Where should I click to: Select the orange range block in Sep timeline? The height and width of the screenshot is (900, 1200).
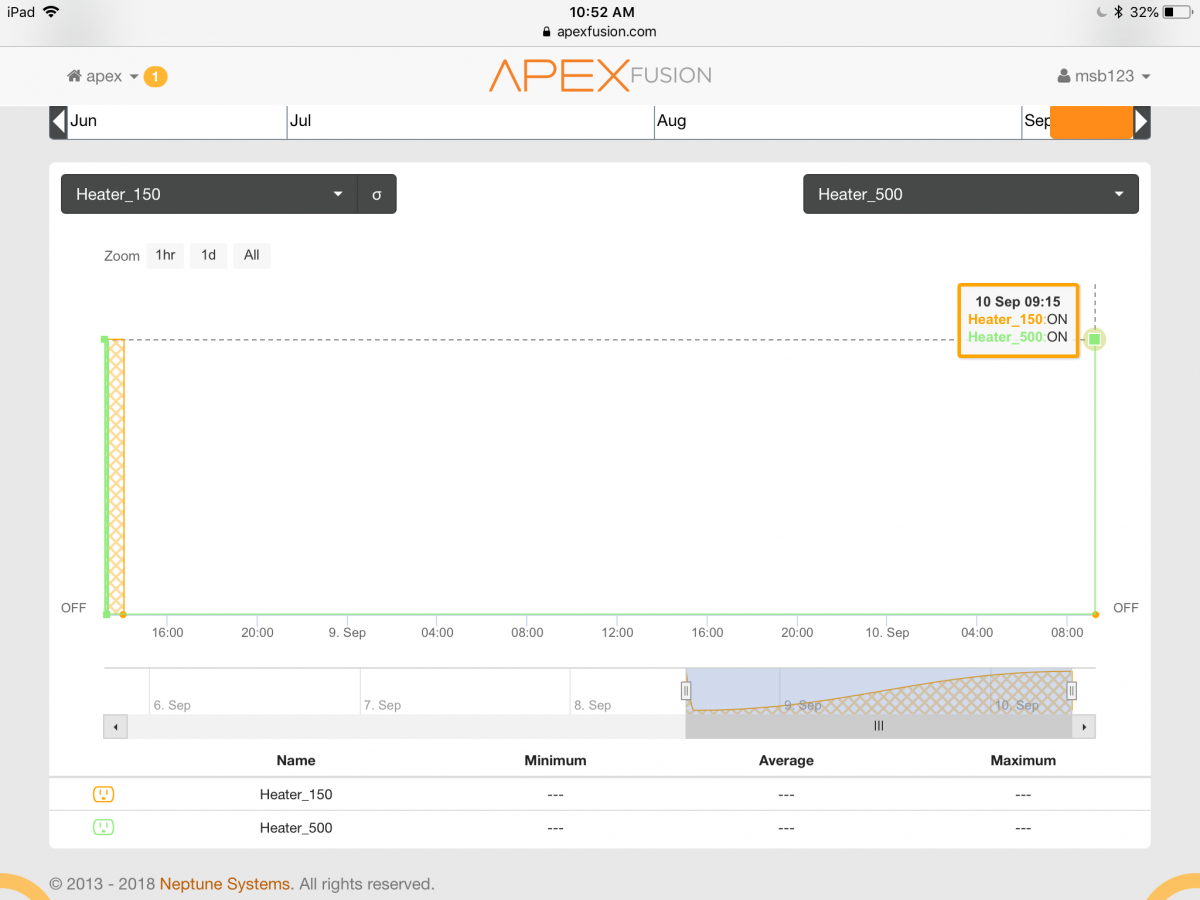click(x=1091, y=122)
